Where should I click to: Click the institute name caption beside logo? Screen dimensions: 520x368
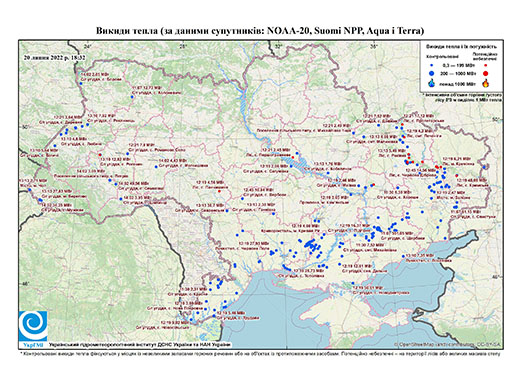tap(139, 345)
